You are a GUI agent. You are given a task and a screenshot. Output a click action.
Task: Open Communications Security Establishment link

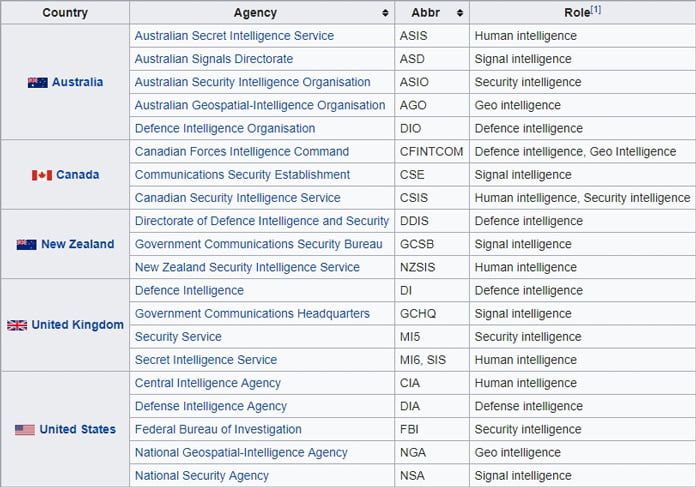(242, 175)
